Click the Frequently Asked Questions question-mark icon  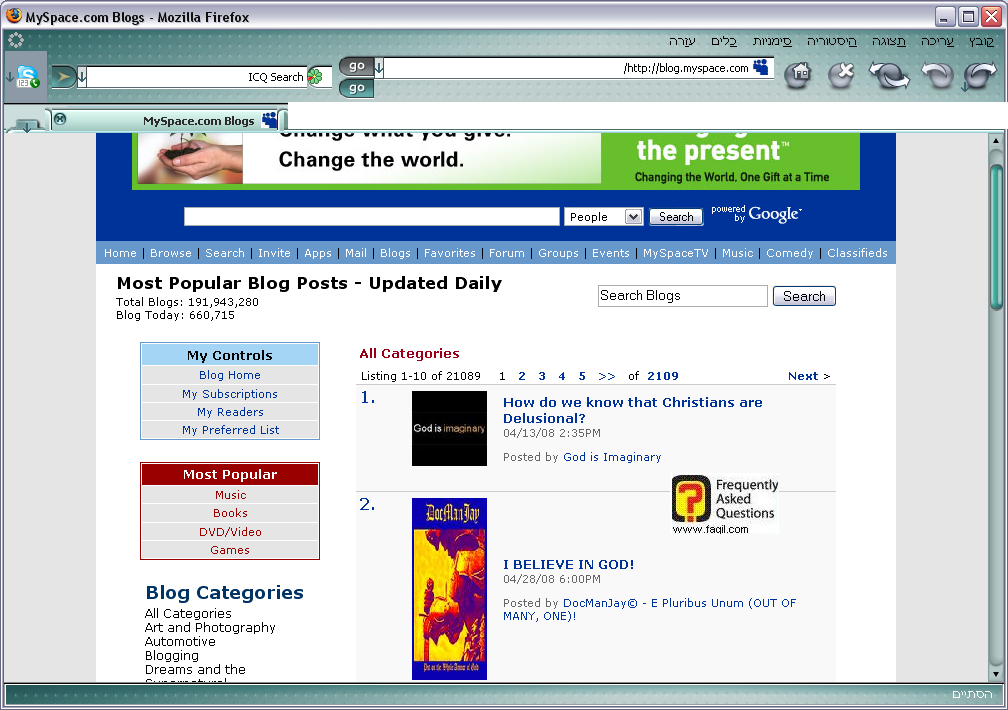(x=690, y=499)
